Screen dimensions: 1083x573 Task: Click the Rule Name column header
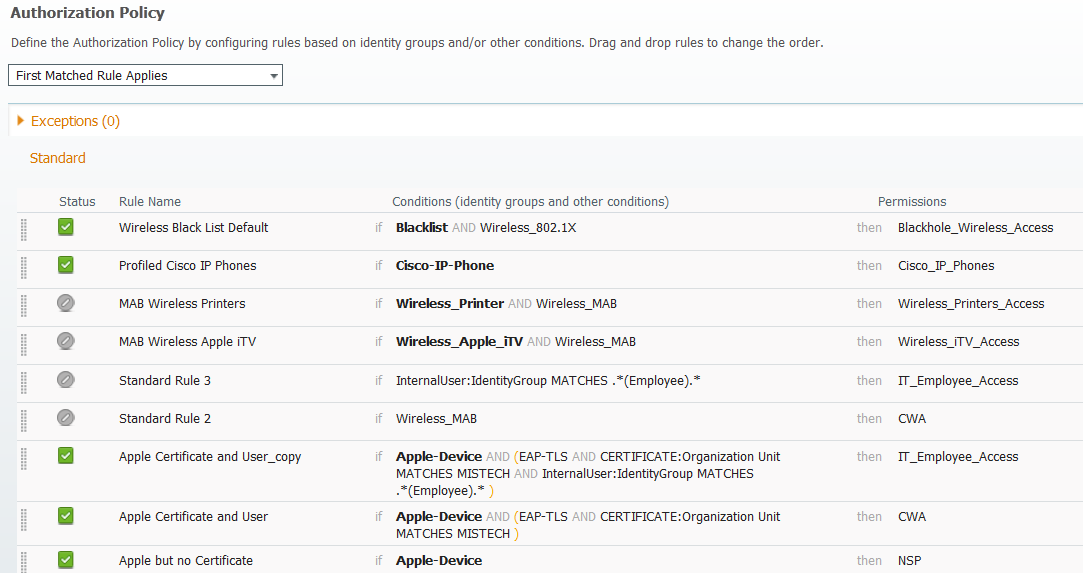tap(150, 202)
